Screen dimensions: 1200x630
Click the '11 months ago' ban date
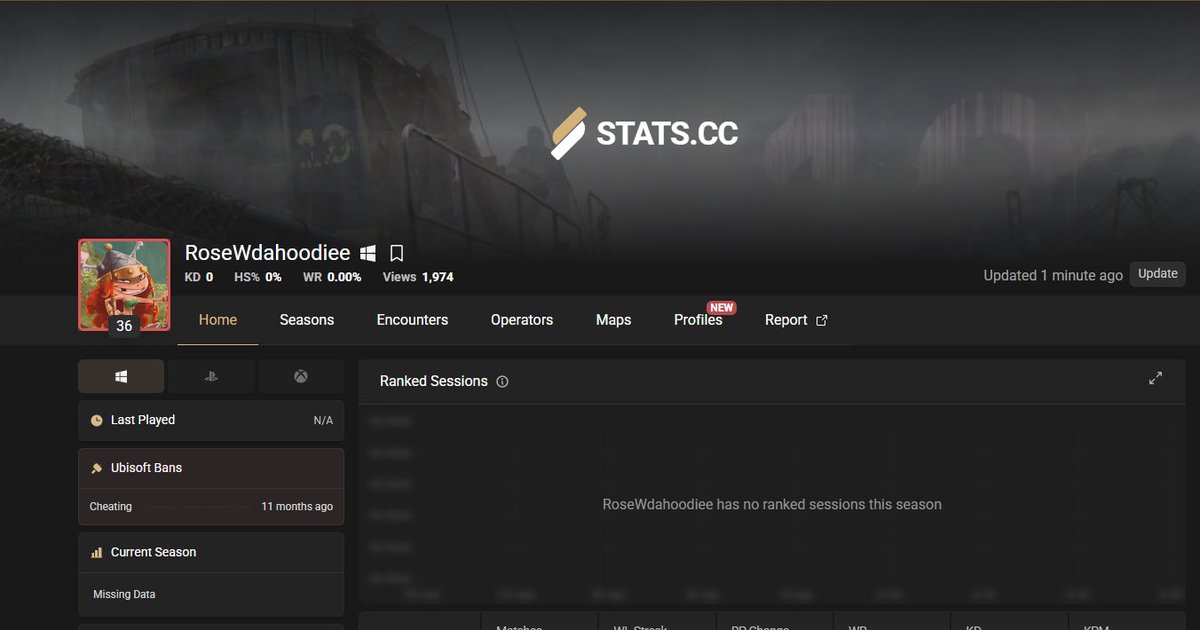tap(297, 507)
